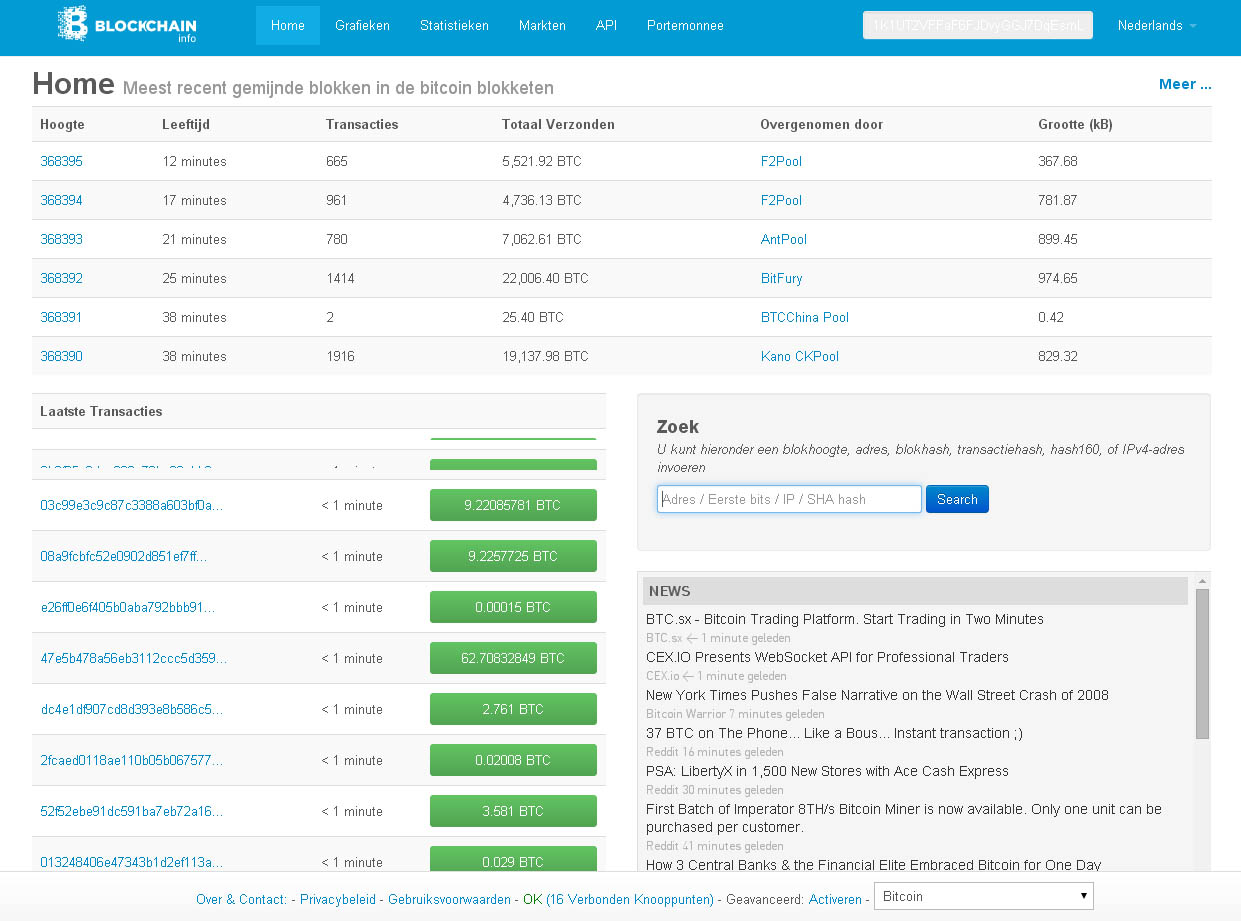Click the Laatste Transacties heading
The width and height of the screenshot is (1241, 921).
101,411
